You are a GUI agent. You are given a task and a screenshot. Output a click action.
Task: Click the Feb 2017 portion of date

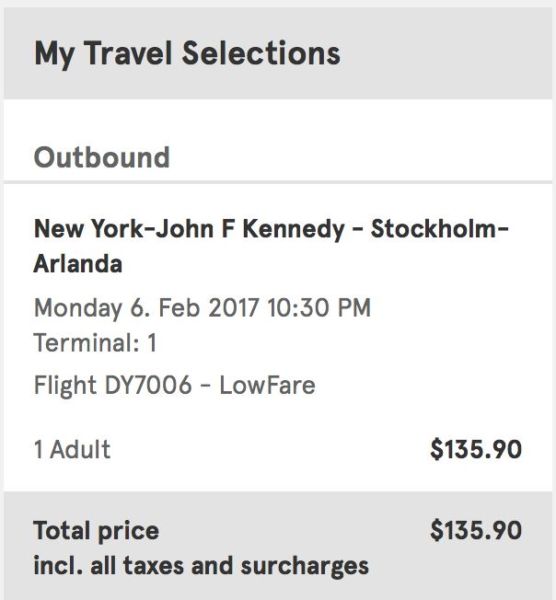[208, 308]
